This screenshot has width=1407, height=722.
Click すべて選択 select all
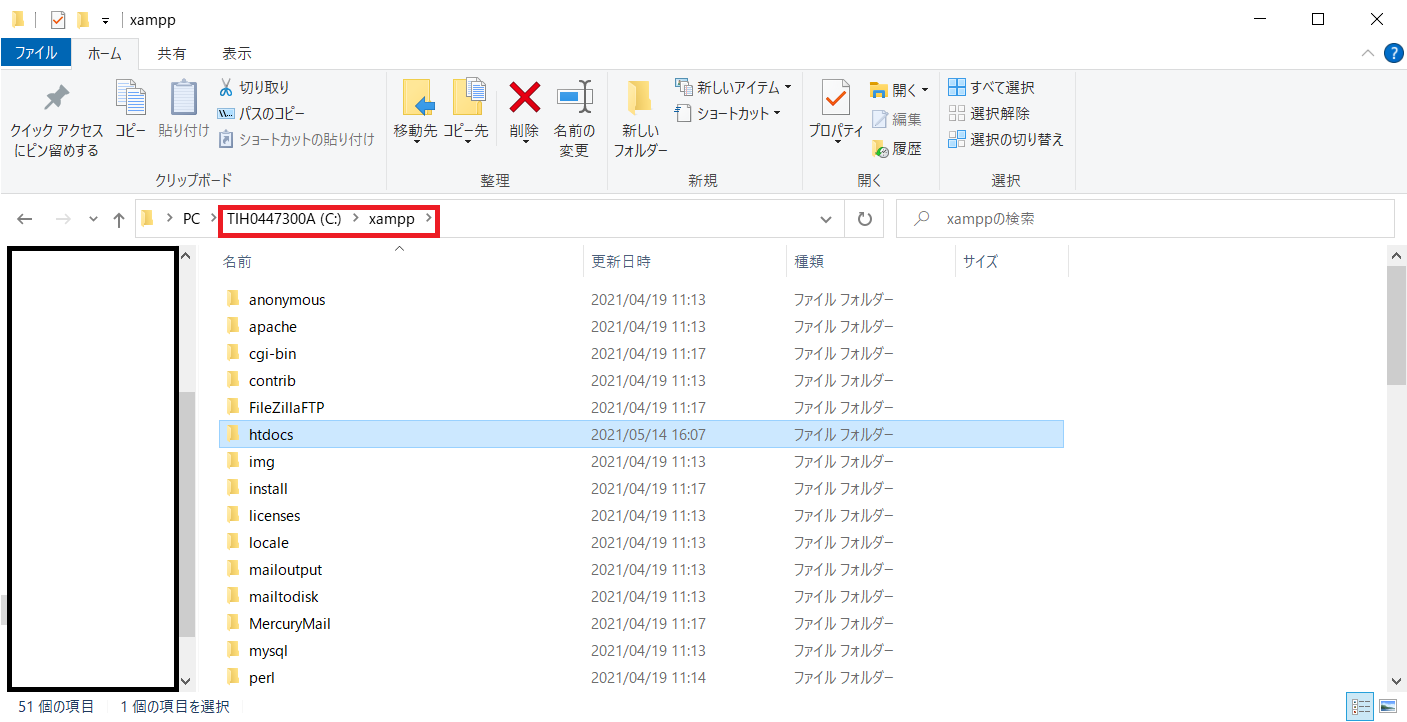coord(991,87)
